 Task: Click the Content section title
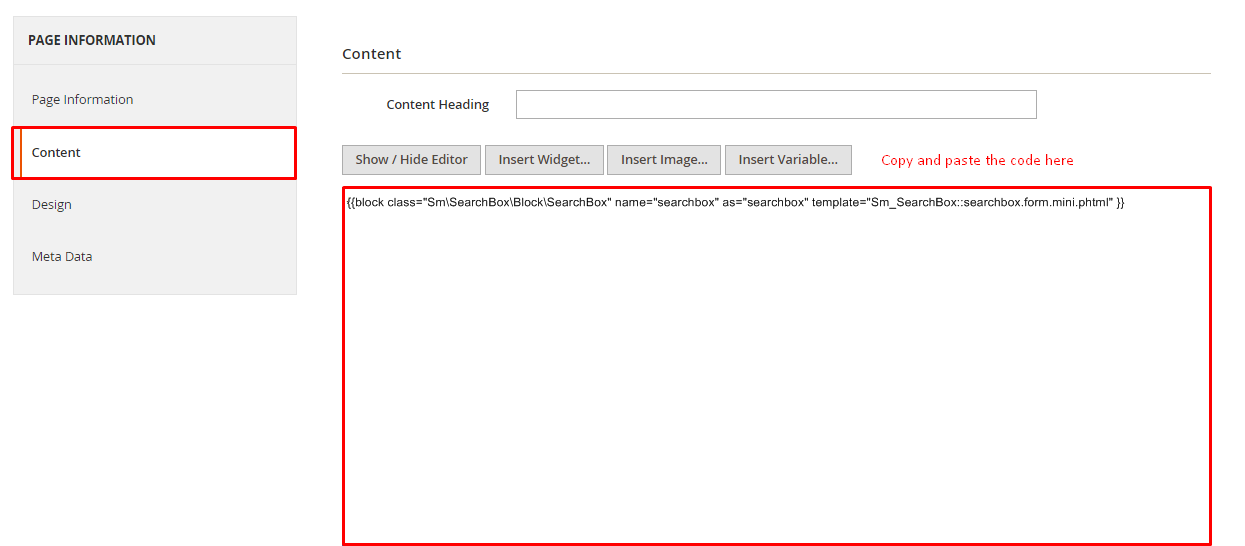[x=372, y=54]
